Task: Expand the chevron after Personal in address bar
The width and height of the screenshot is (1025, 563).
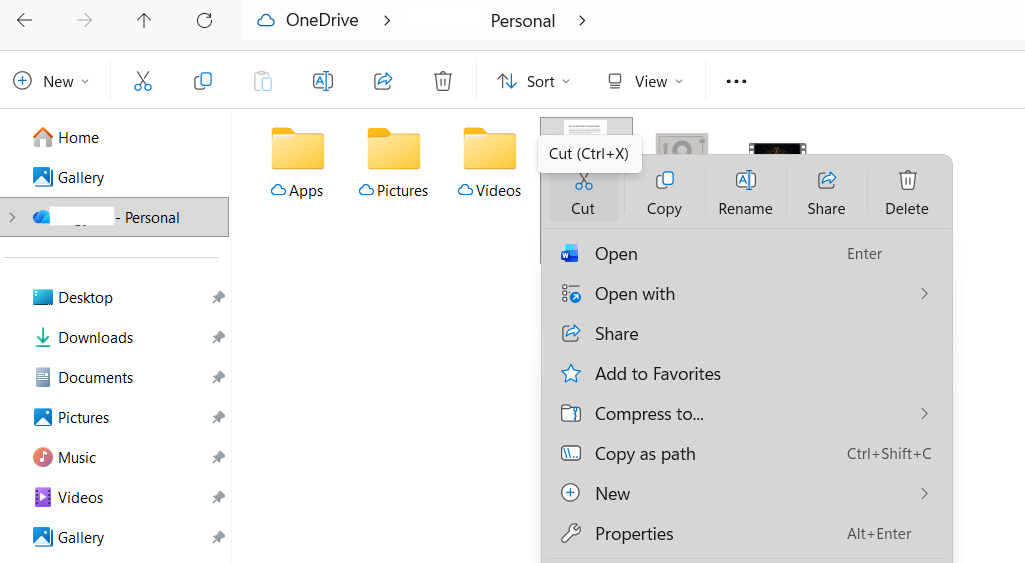Action: tap(582, 20)
